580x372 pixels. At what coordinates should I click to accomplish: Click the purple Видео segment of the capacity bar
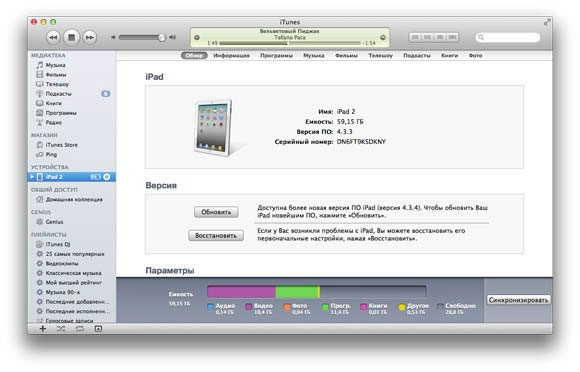click(242, 292)
